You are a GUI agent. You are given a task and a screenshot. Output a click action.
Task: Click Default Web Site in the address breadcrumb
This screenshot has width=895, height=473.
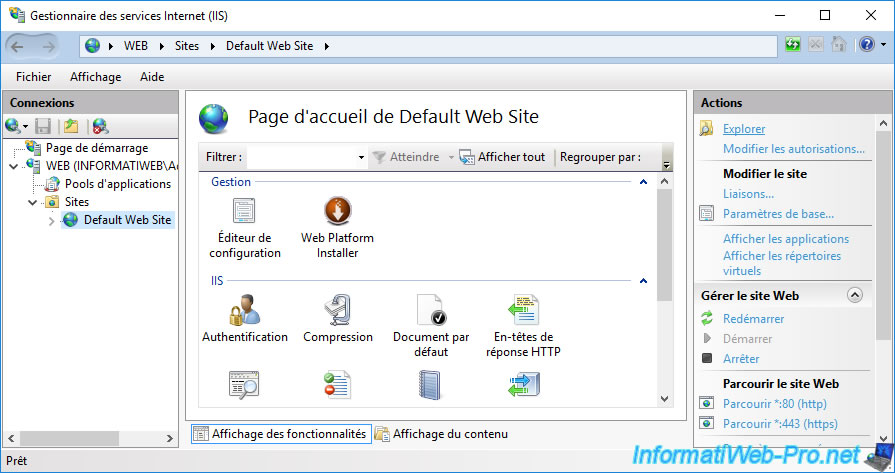(x=269, y=46)
